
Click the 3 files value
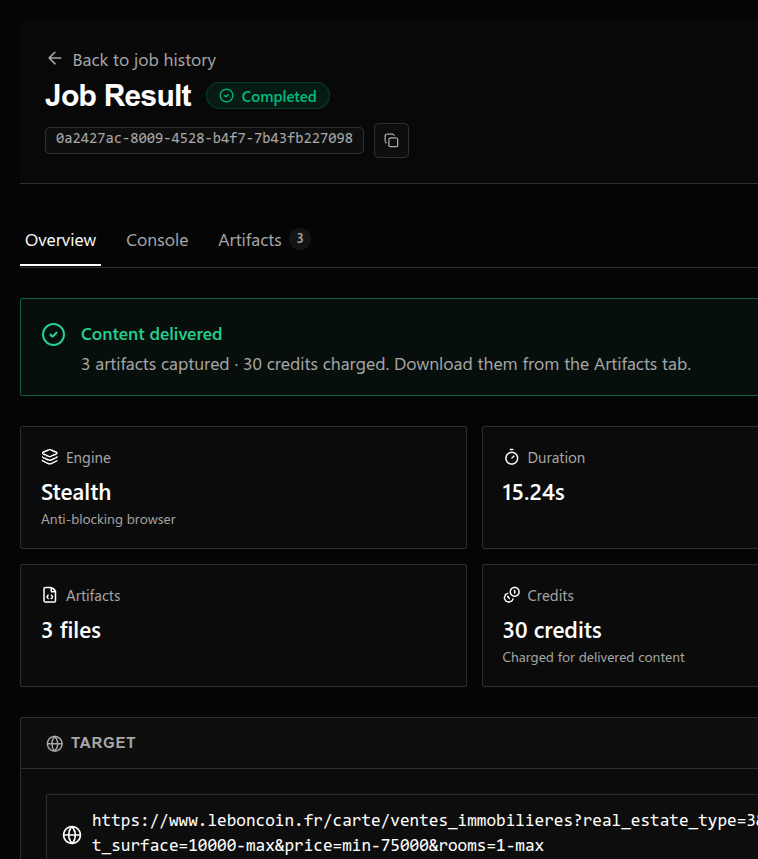click(71, 630)
